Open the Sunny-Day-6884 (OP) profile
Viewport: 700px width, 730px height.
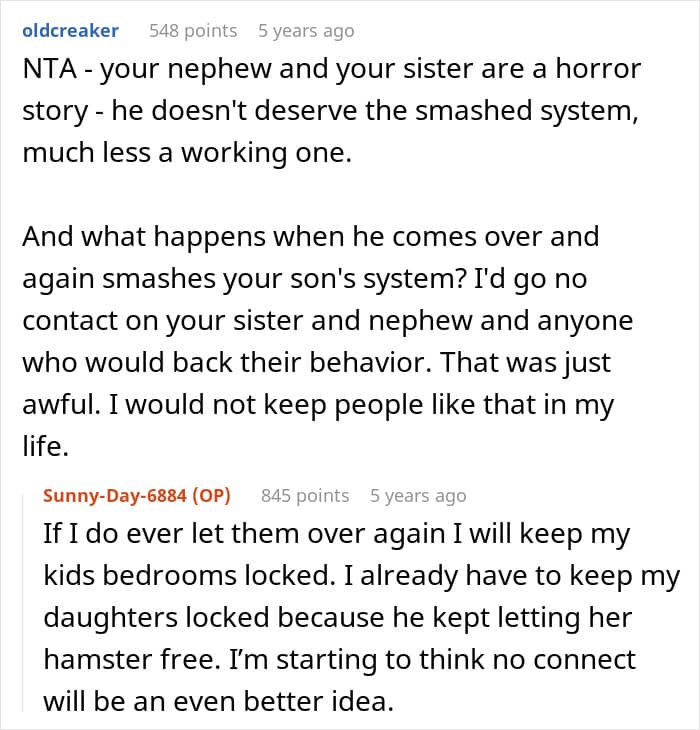(x=138, y=495)
